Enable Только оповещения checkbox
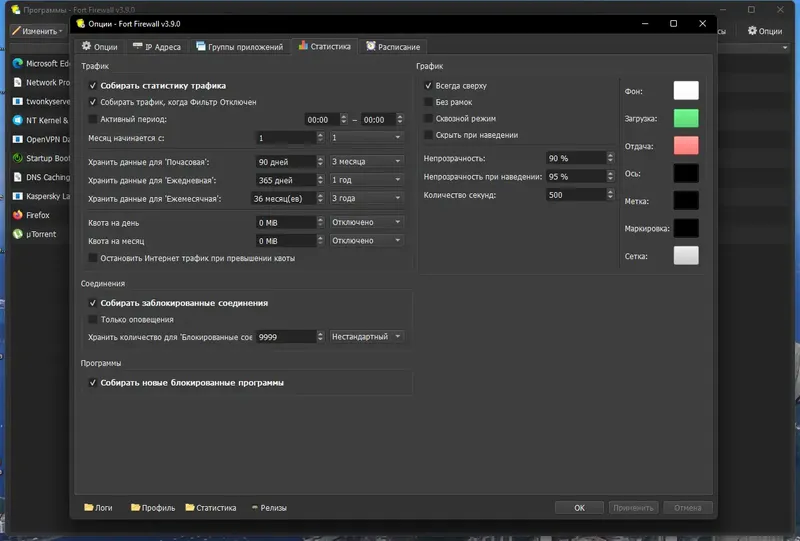The height and width of the screenshot is (541, 800). pyautogui.click(x=92, y=319)
